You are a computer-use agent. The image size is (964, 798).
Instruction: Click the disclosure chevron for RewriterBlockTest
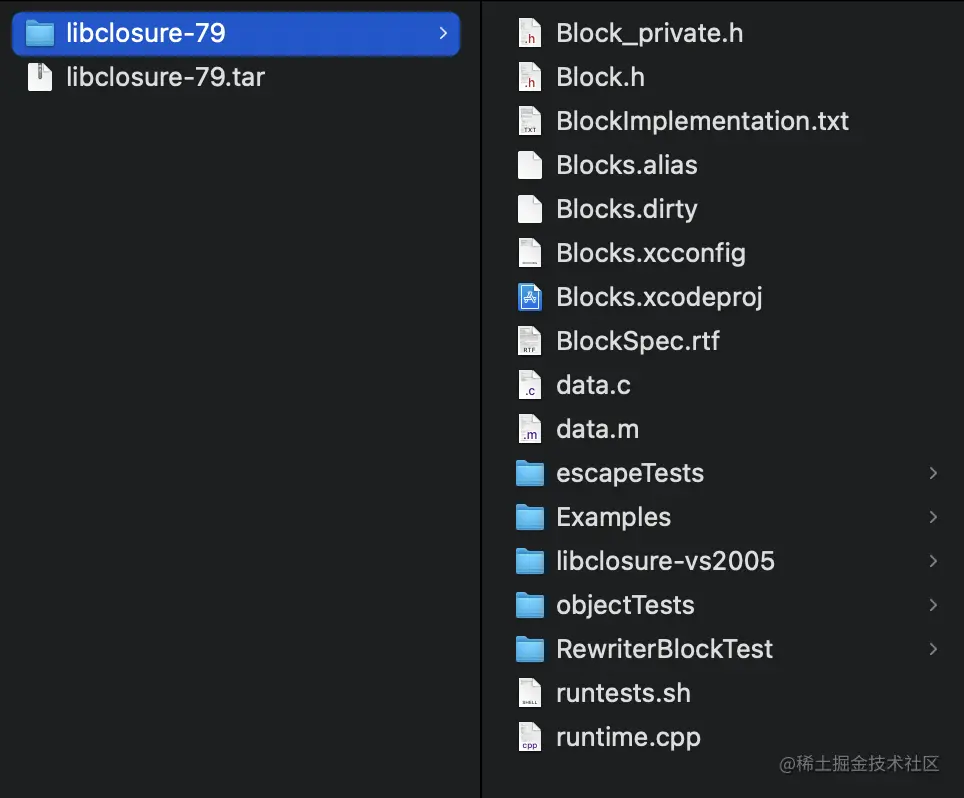coord(932,648)
